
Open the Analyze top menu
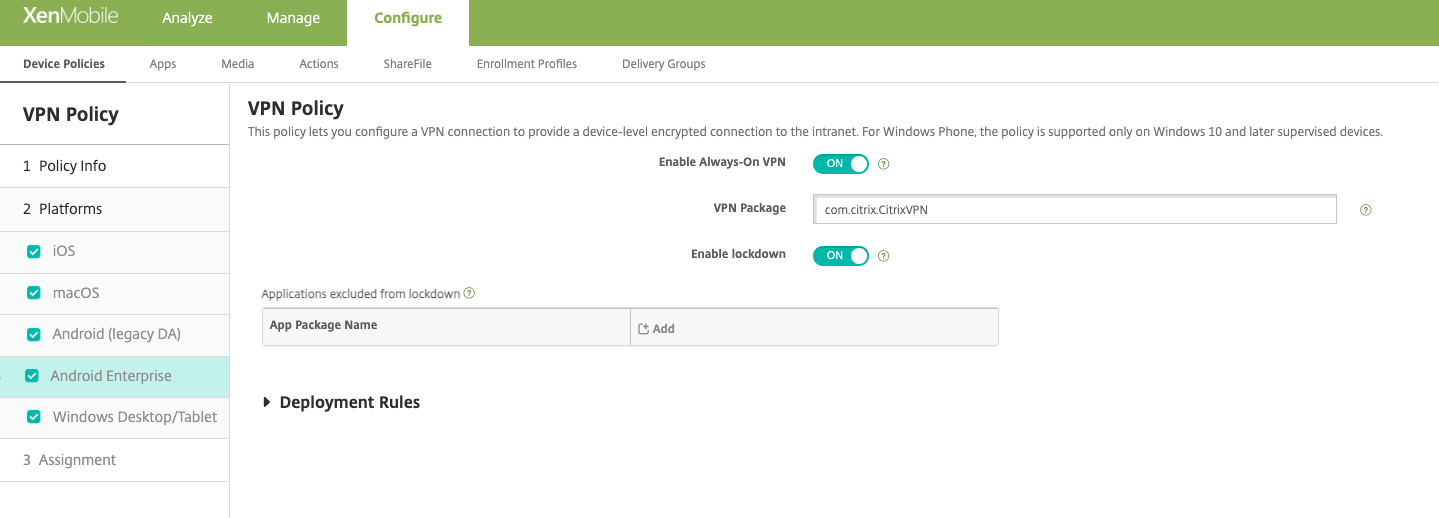point(187,18)
